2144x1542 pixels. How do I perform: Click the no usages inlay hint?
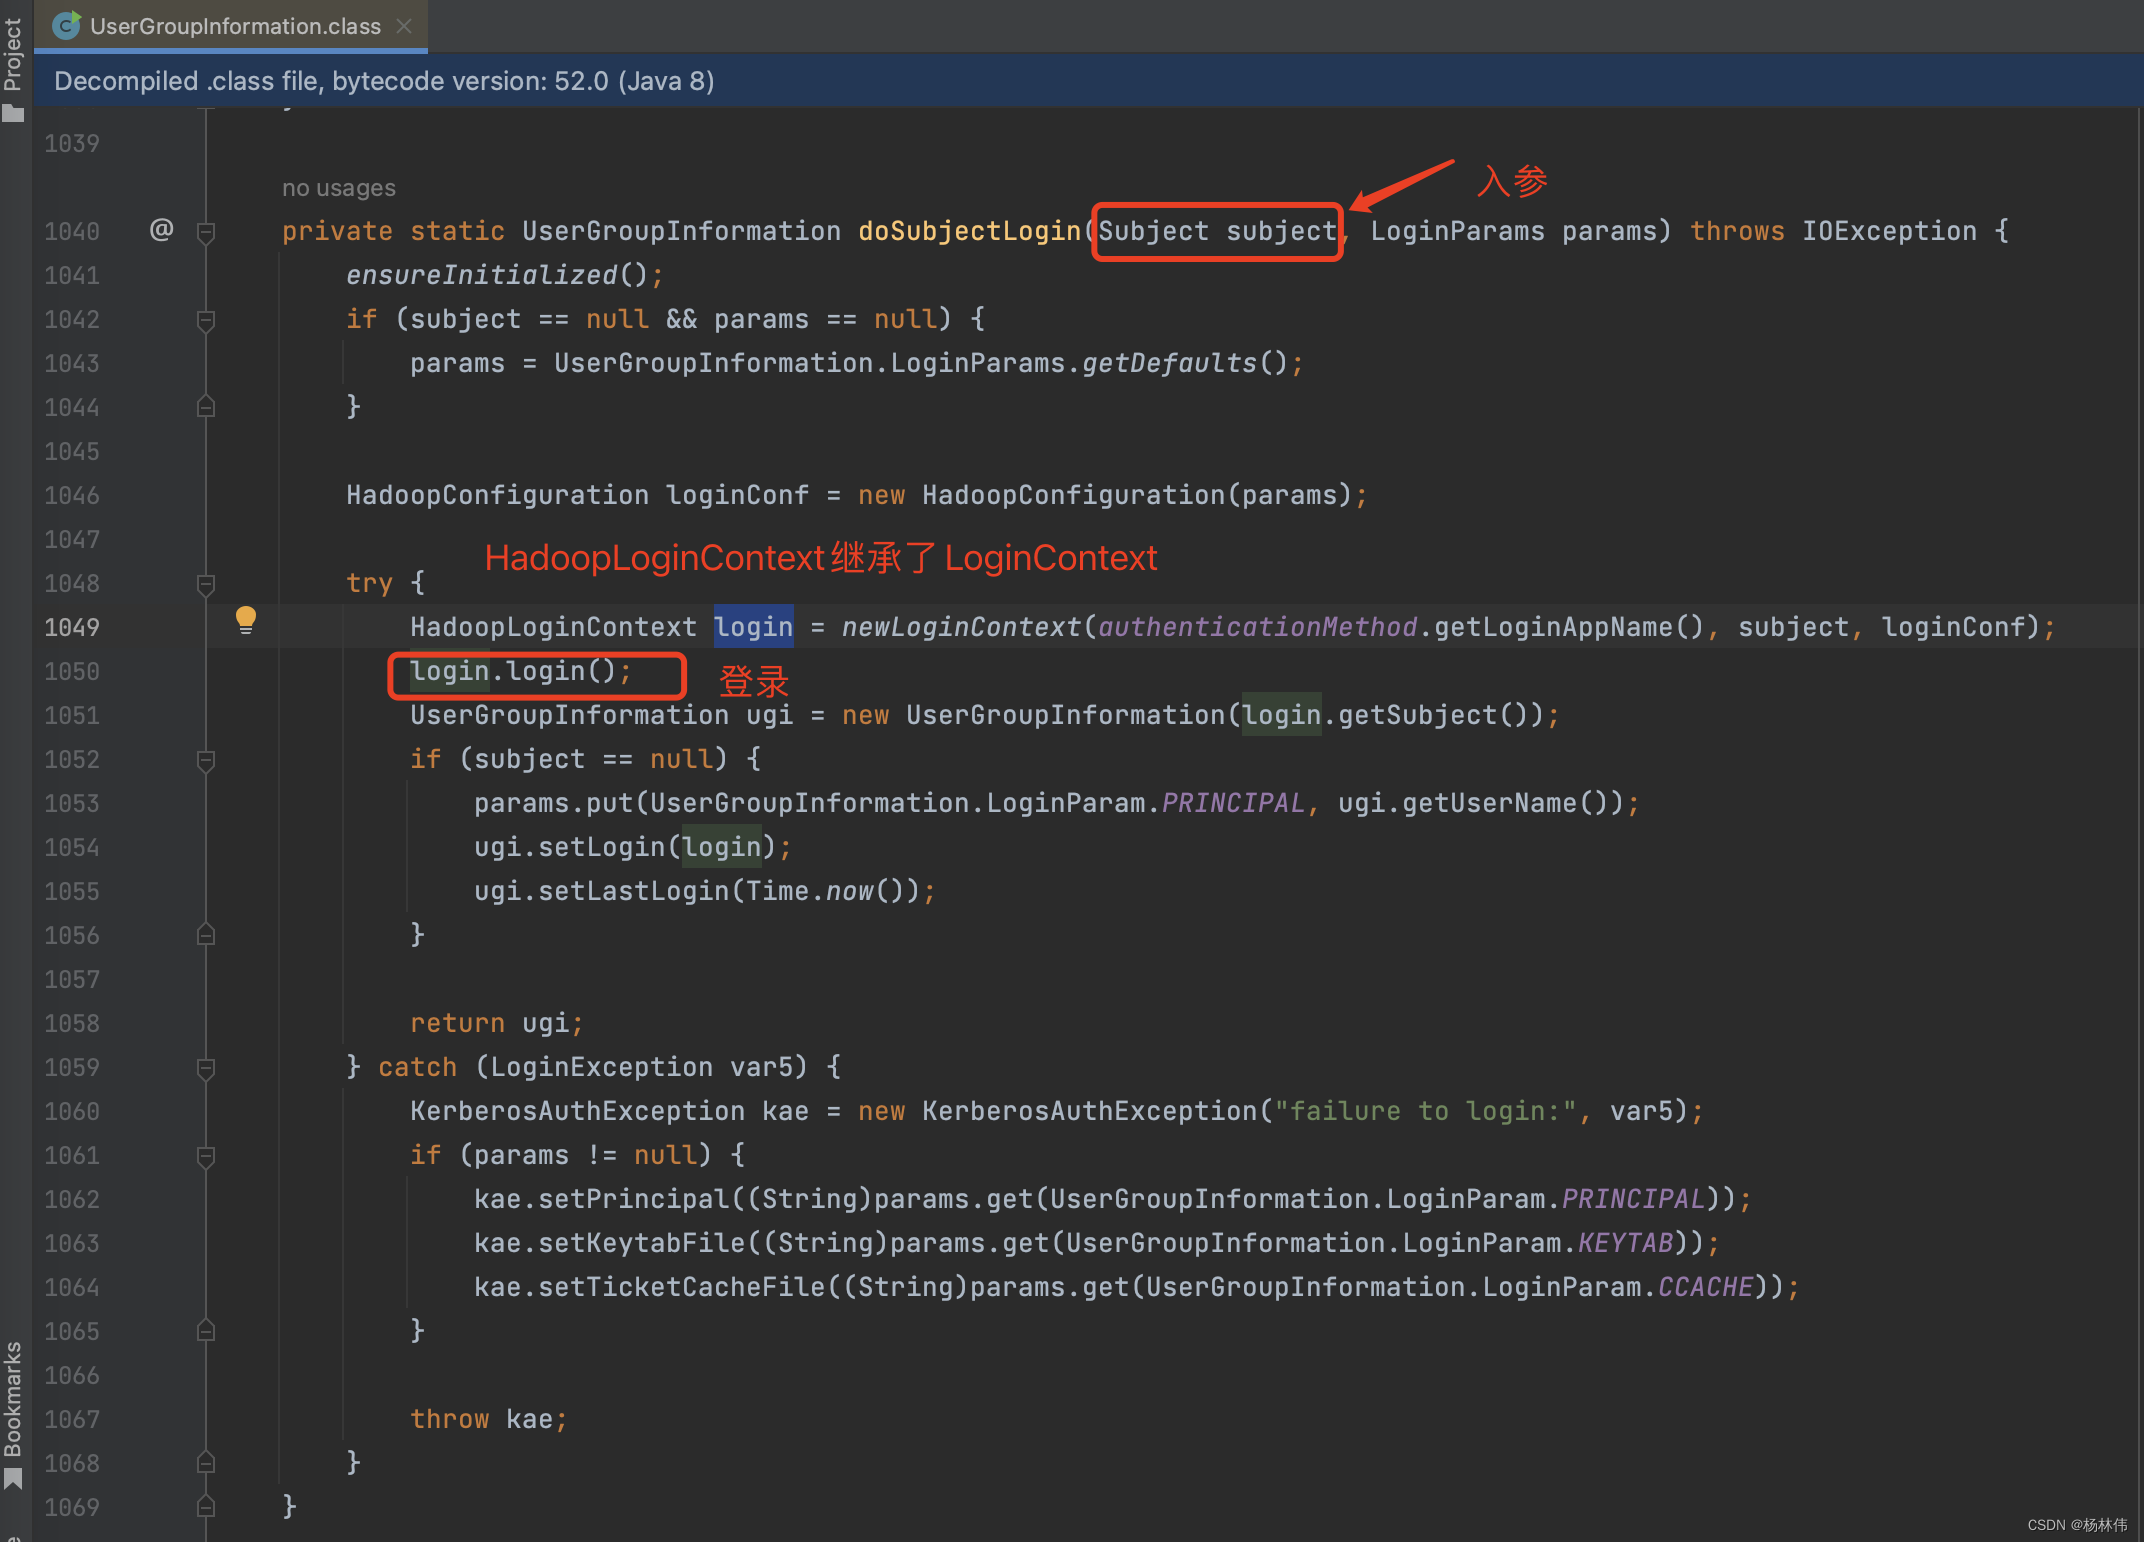[x=338, y=188]
